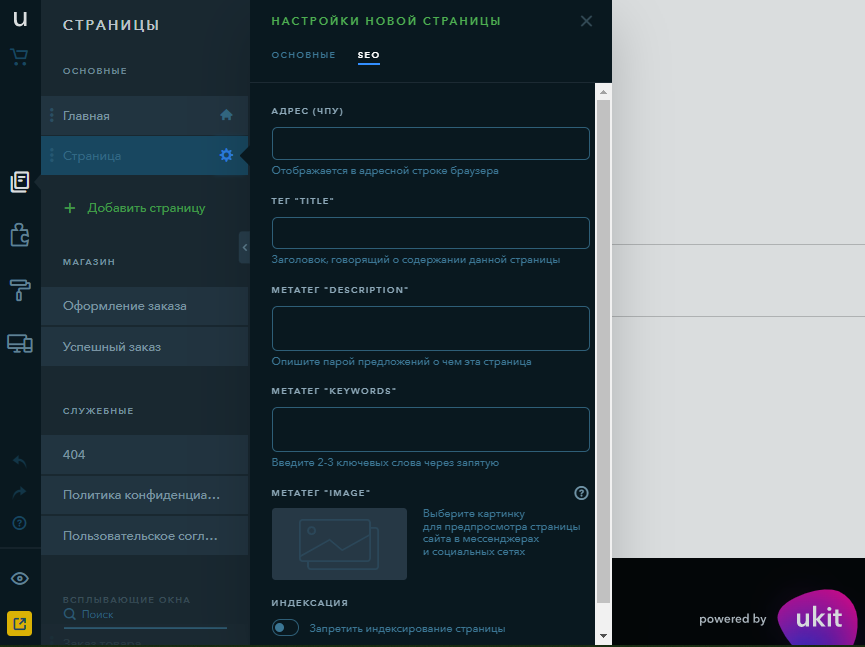Select the SEO tab

(x=368, y=55)
